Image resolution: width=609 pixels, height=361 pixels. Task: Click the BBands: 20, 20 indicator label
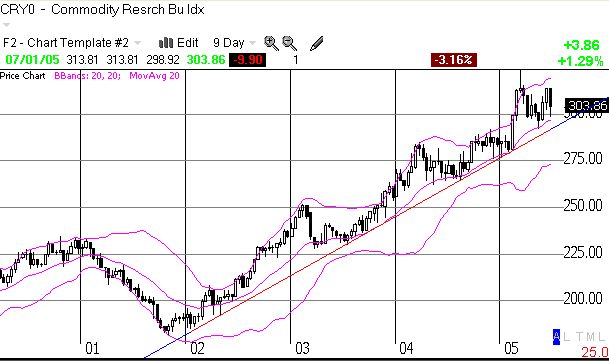click(87, 76)
